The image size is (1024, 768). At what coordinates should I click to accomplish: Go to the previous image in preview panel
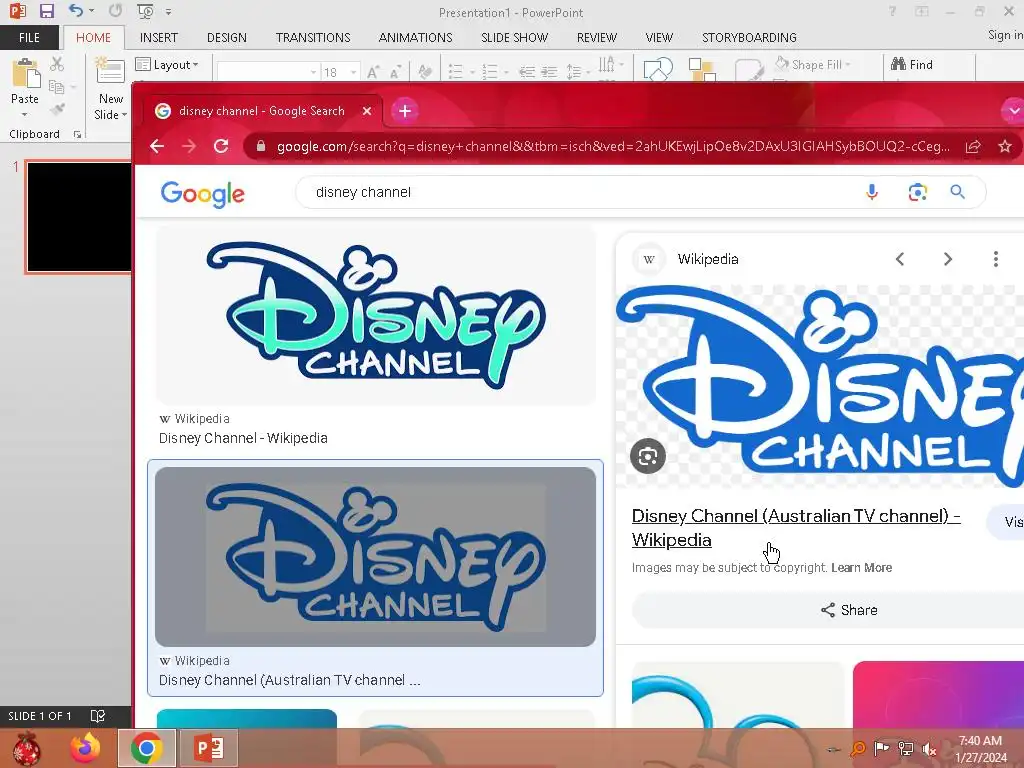coord(900,259)
